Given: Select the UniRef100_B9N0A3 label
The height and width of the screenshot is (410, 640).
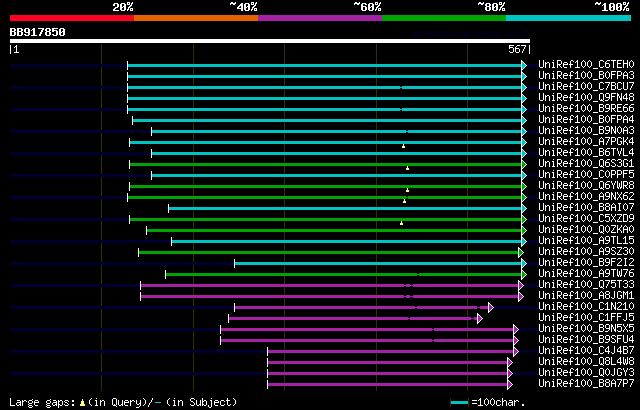Looking at the screenshot, I should pos(586,131).
